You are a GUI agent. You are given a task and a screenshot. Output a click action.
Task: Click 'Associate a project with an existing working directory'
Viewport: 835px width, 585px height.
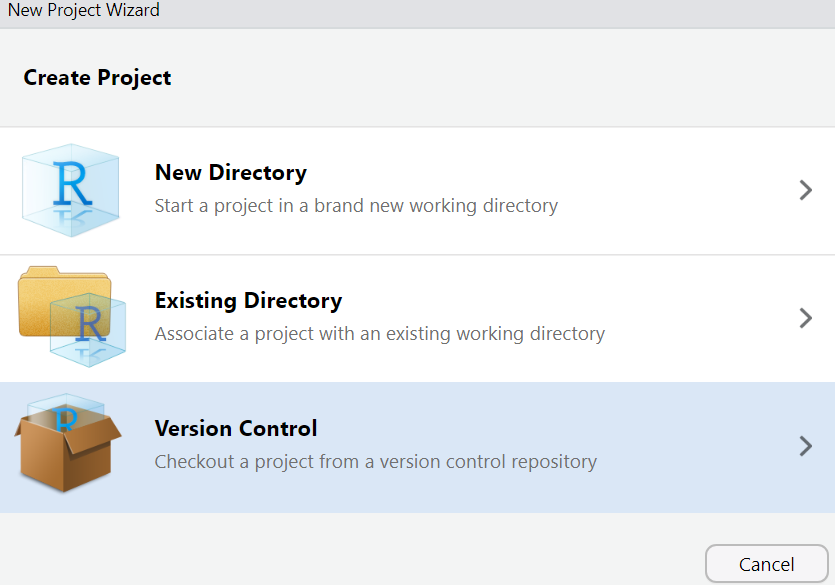(x=380, y=334)
